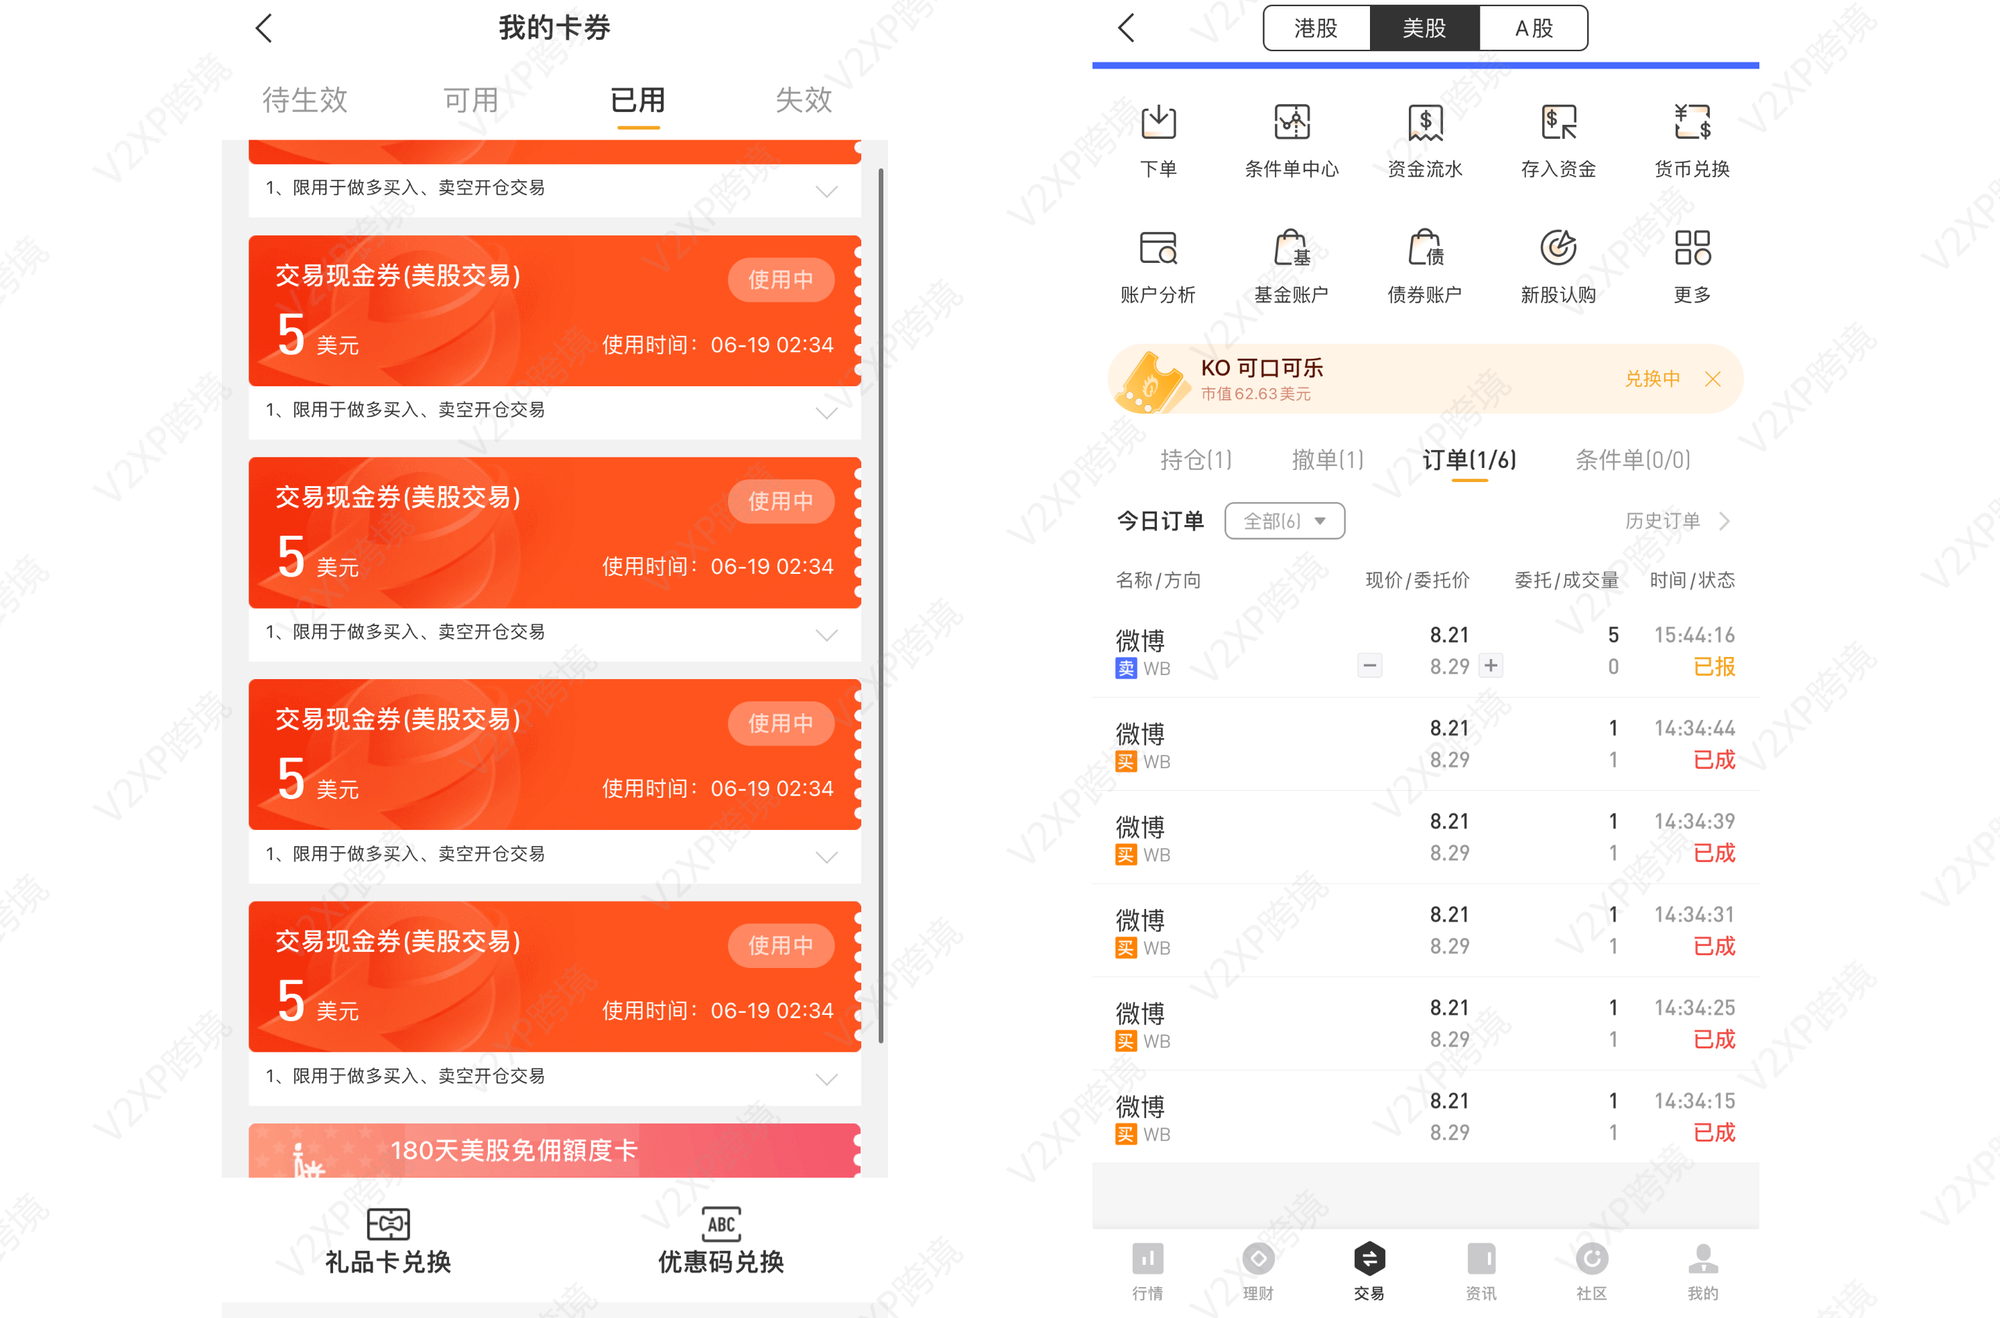Screen dimensions: 2000x1318
Task: Select the 美股 market segment
Action: 1424,28
